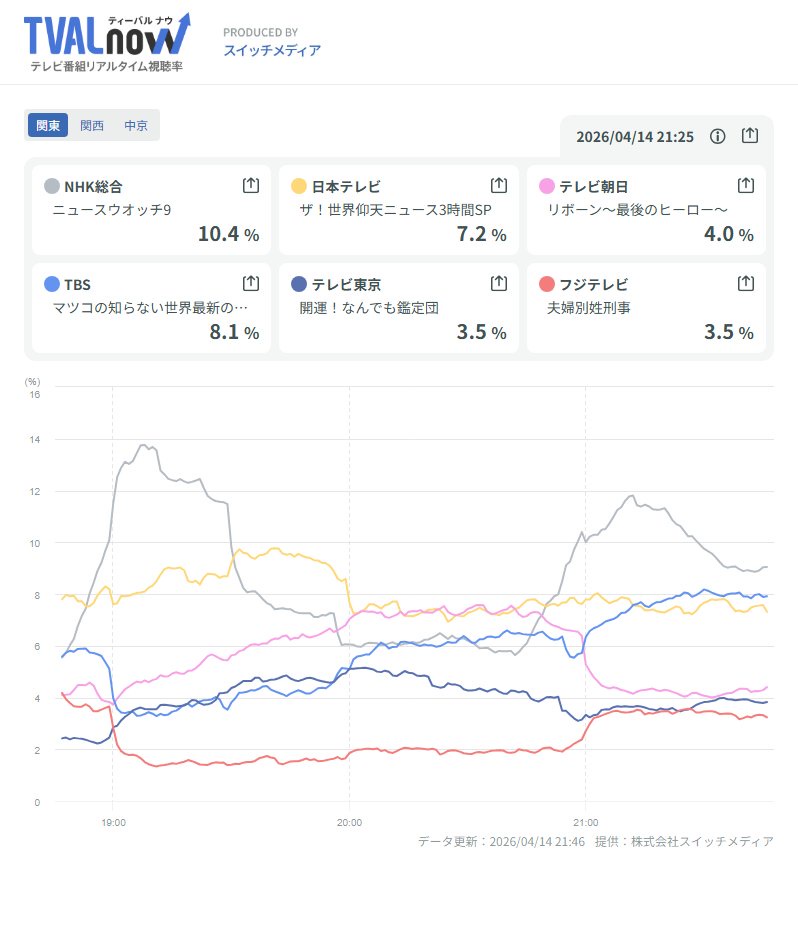The image size is (798, 934).
Task: Open the info icon beside the date
Action: coord(717,136)
